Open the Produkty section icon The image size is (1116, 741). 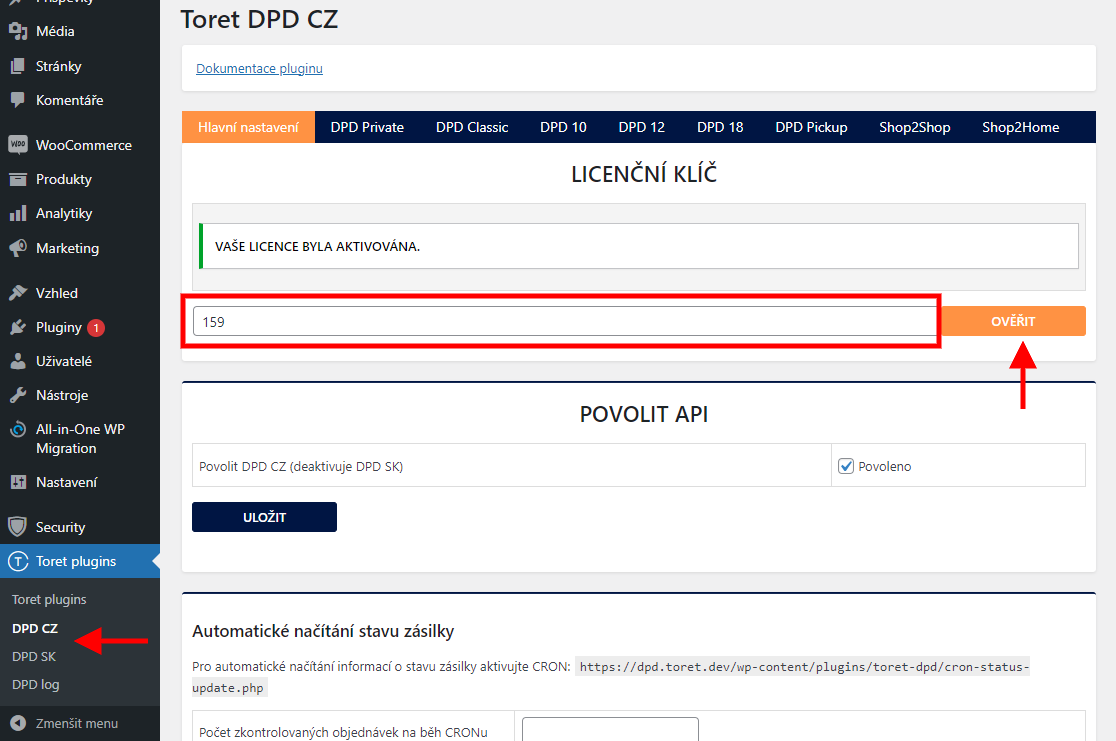[x=20, y=179]
